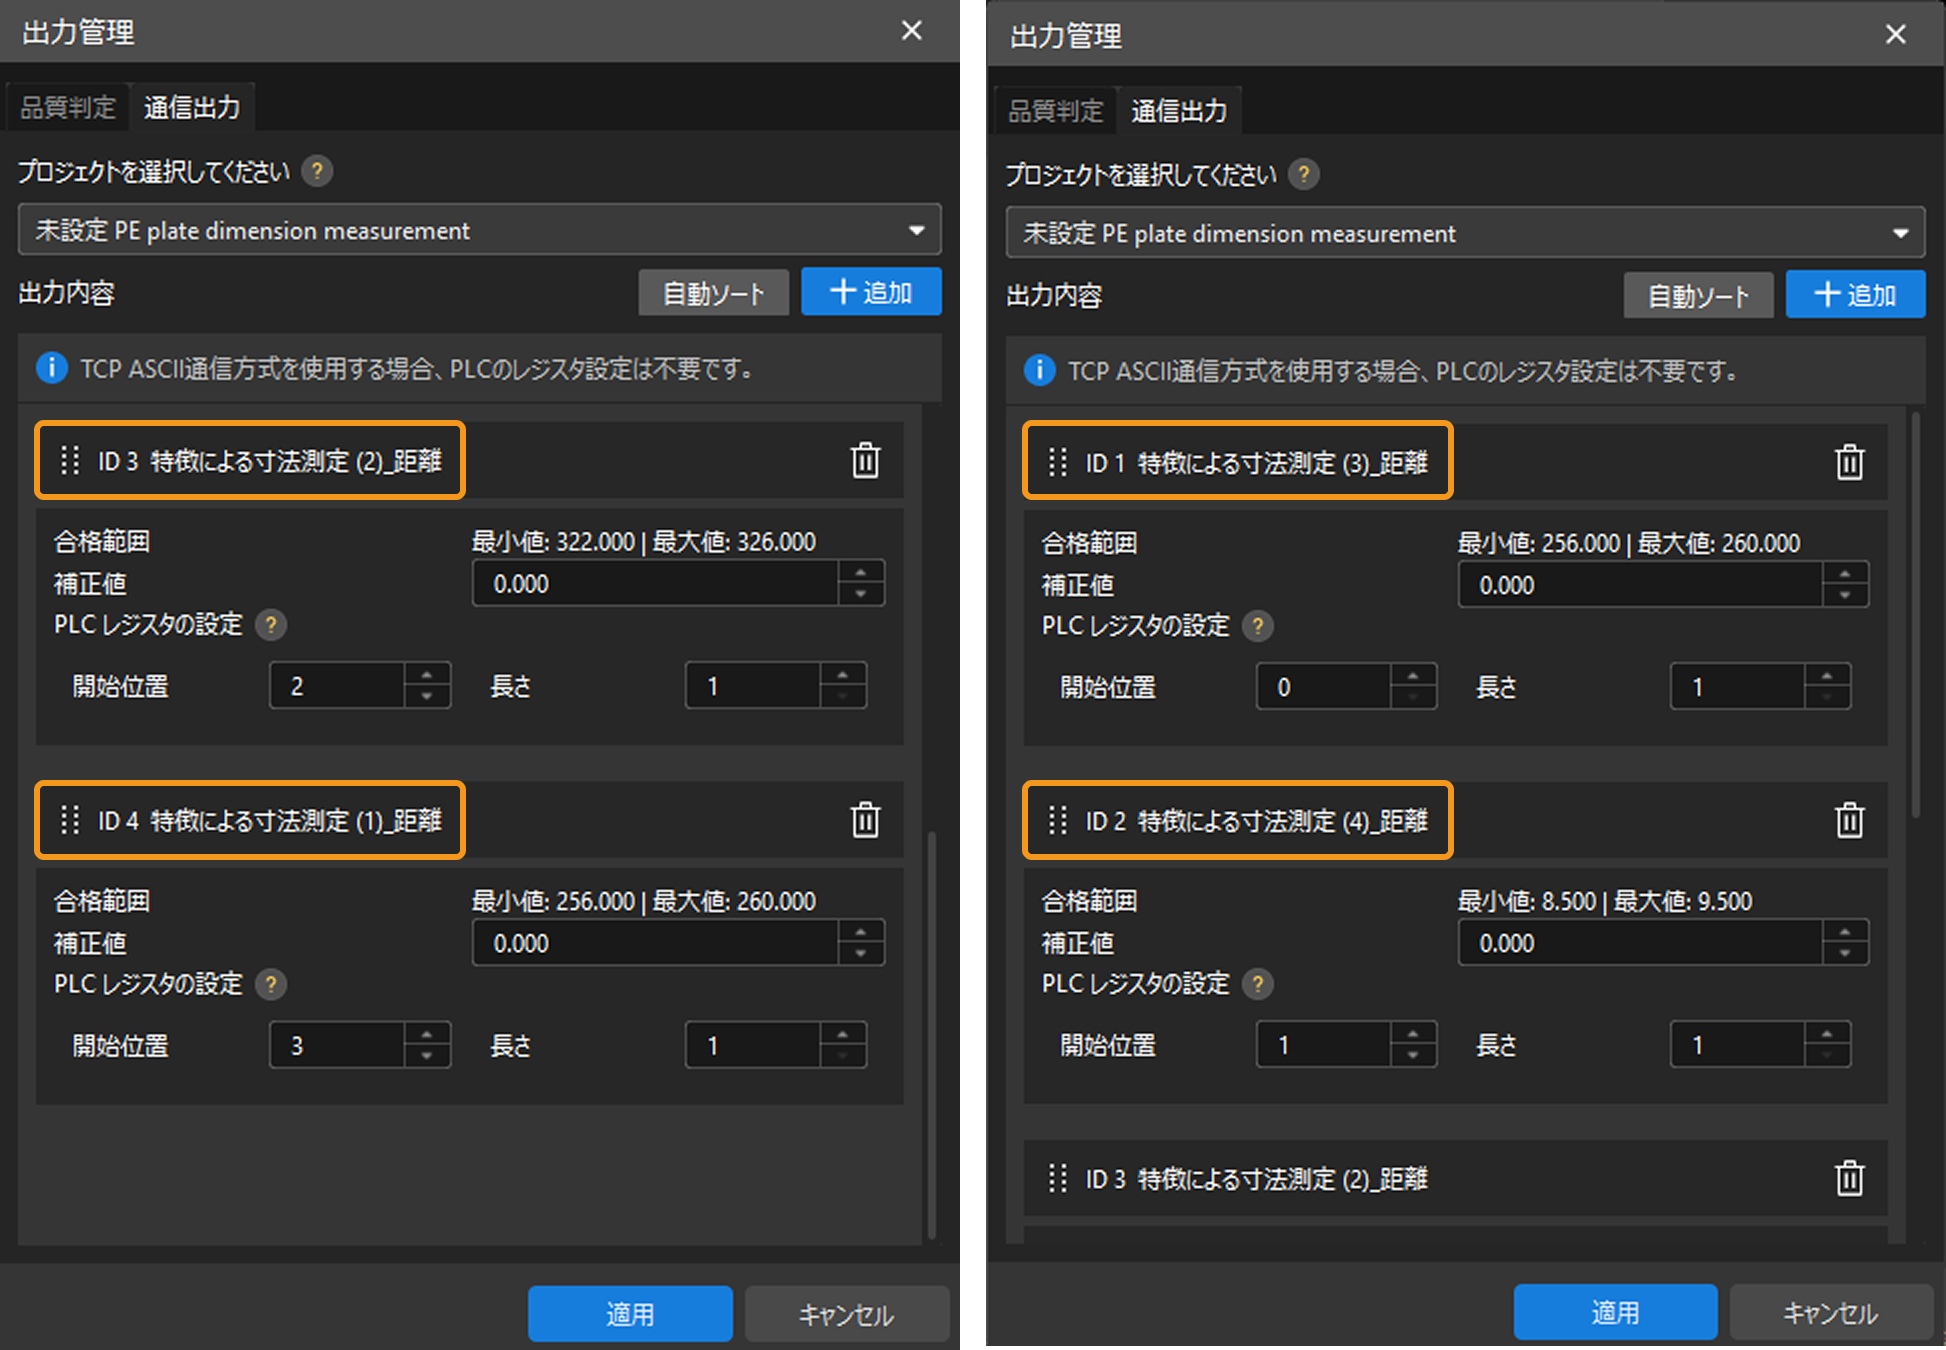
Task: Delete the ID 4 寸法測定(1)_距離 output item
Action: 864,820
